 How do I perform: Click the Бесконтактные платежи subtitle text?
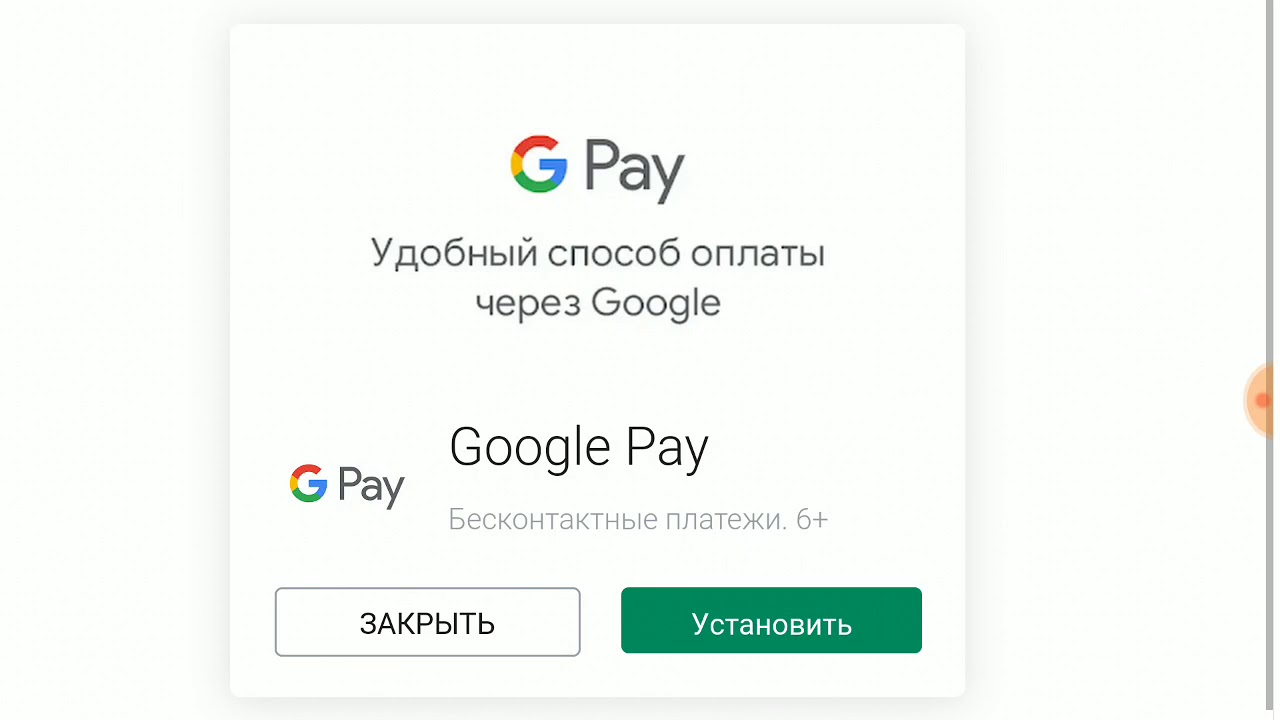point(617,520)
